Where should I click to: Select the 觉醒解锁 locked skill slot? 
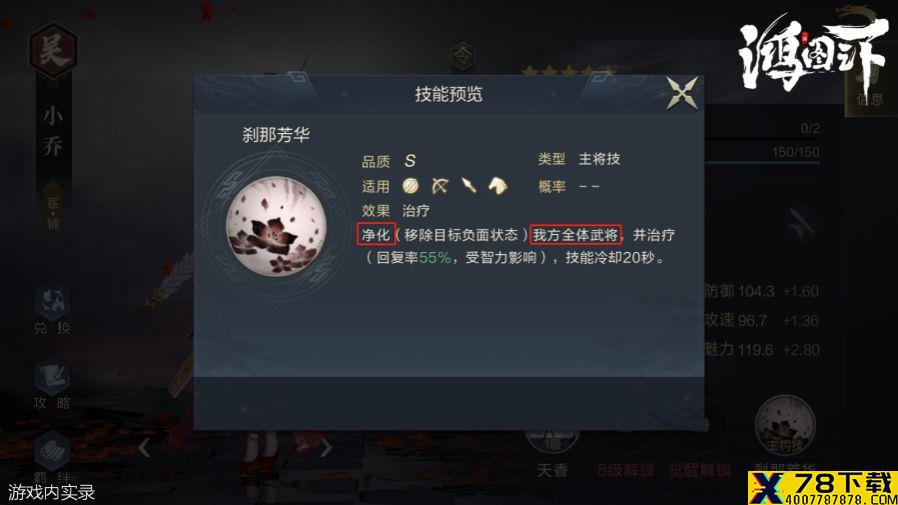(699, 452)
